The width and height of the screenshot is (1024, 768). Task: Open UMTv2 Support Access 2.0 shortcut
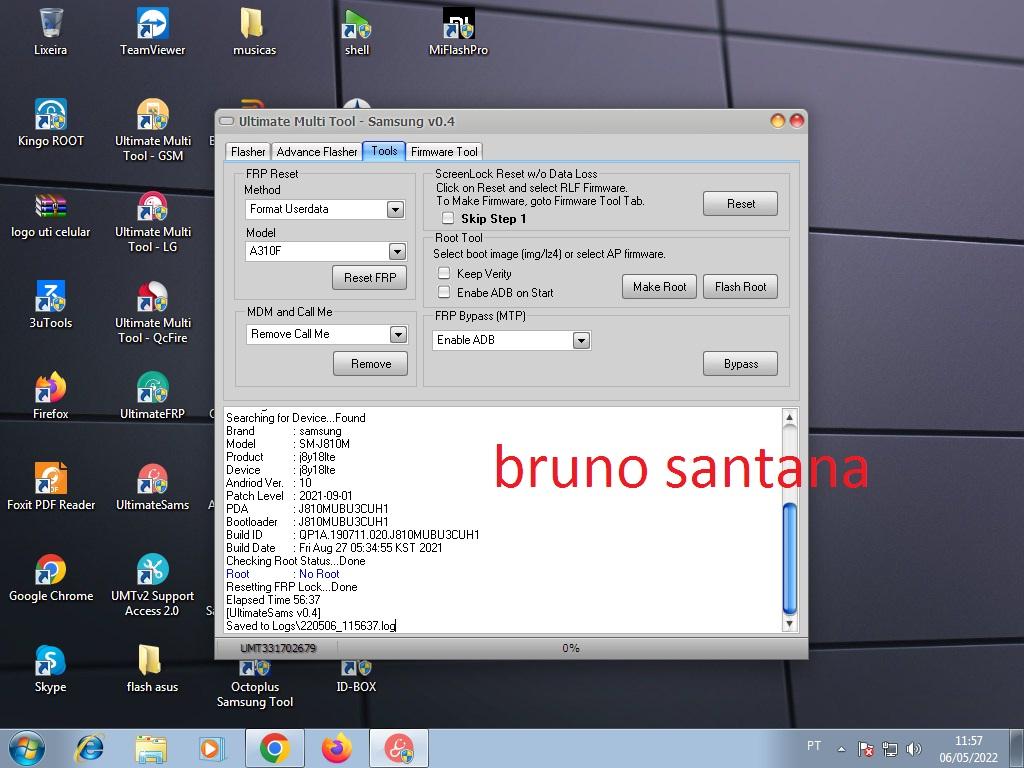[x=152, y=585]
